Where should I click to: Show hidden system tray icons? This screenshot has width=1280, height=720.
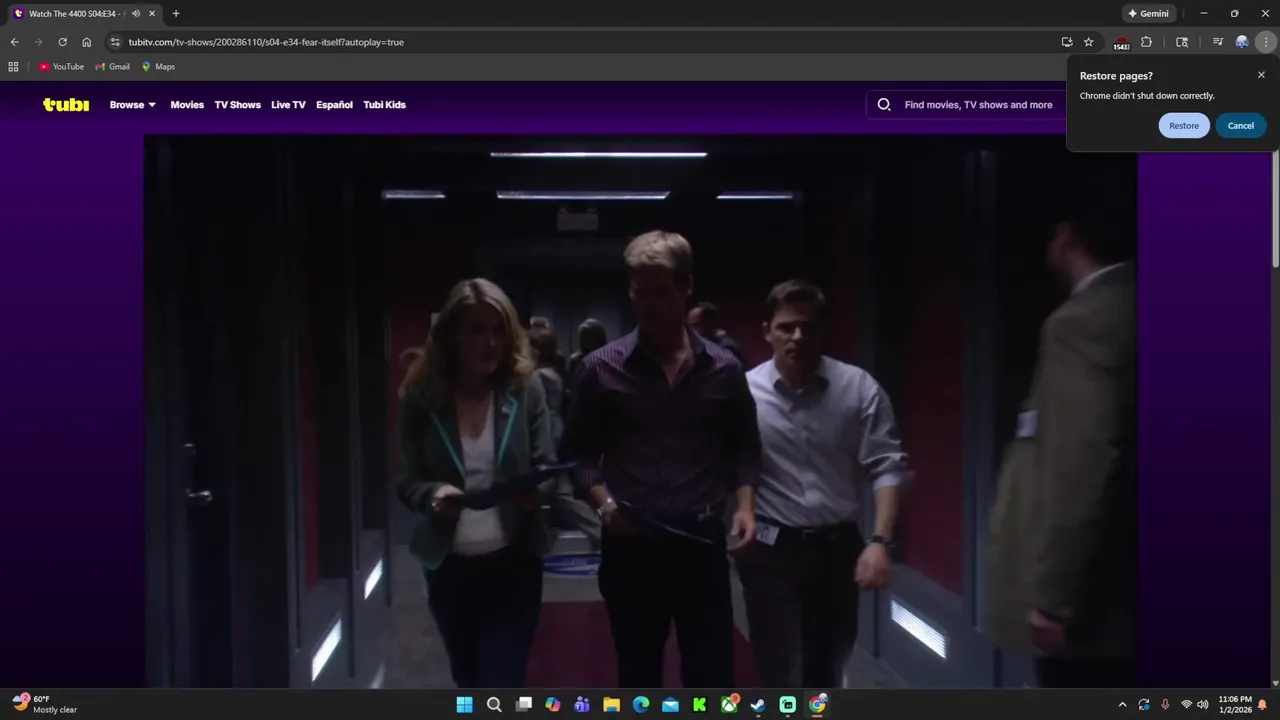(x=1122, y=705)
